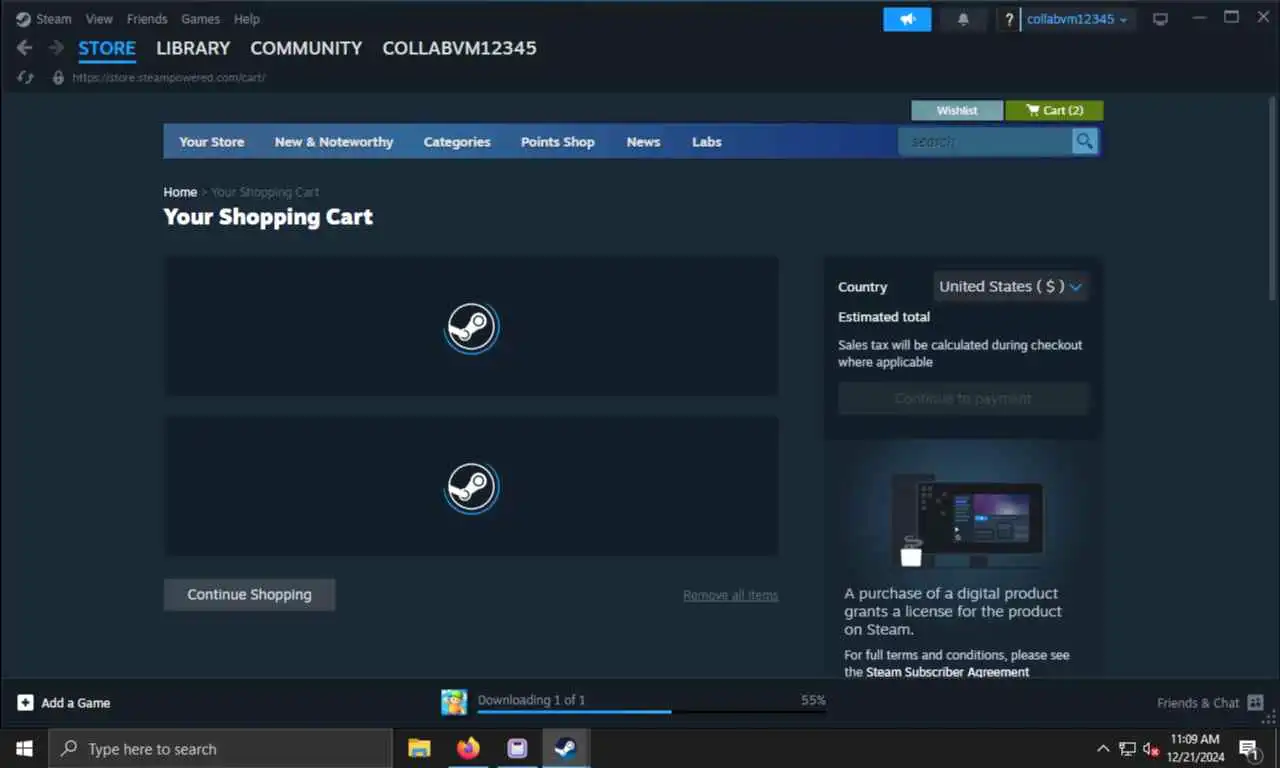1280x768 pixels.
Task: Click the Downloading 1 of 1 status
Action: click(531, 700)
